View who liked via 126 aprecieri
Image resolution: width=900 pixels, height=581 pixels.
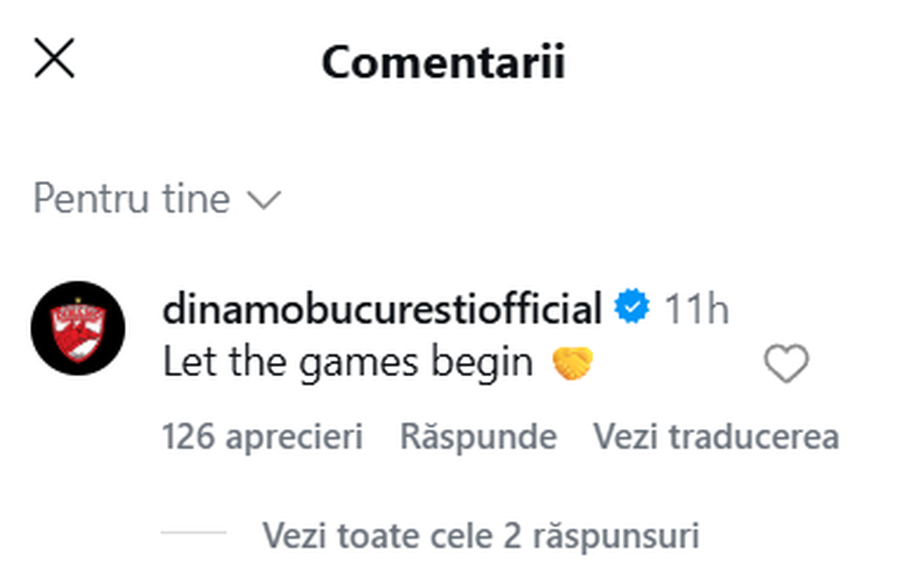point(264,437)
